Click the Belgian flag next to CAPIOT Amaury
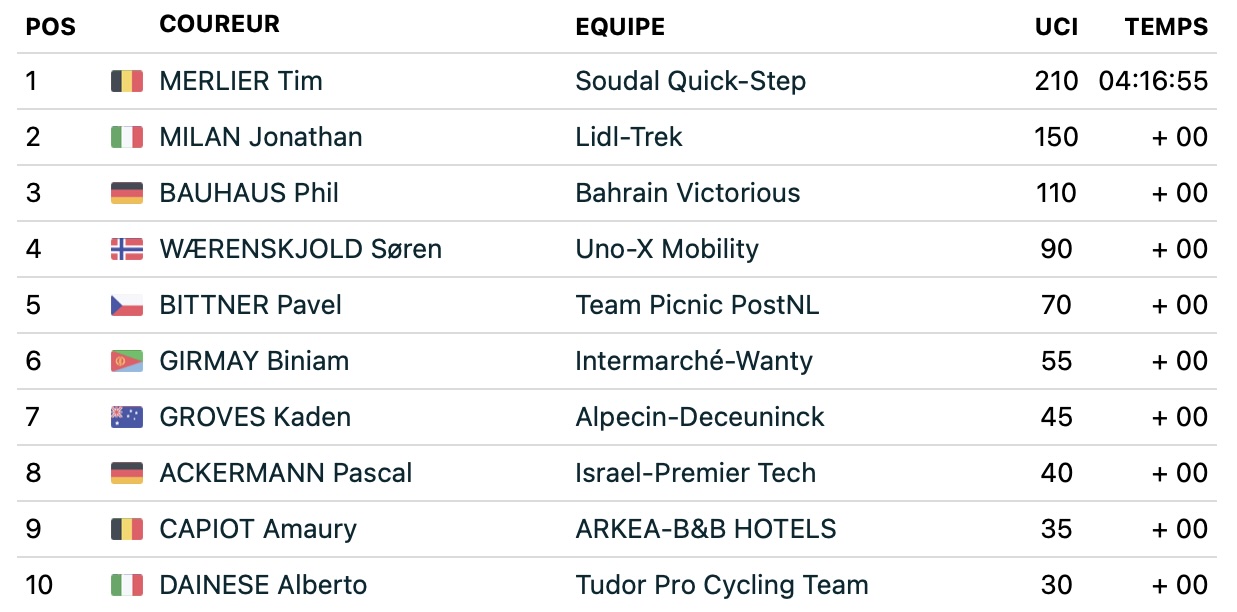The image size is (1237, 612). click(127, 529)
